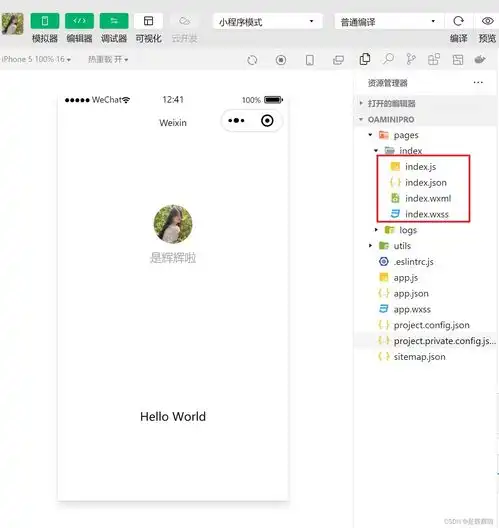Image resolution: width=499 pixels, height=528 pixels.
Task: Open the 可视化 visual layout tool
Action: tap(148, 21)
